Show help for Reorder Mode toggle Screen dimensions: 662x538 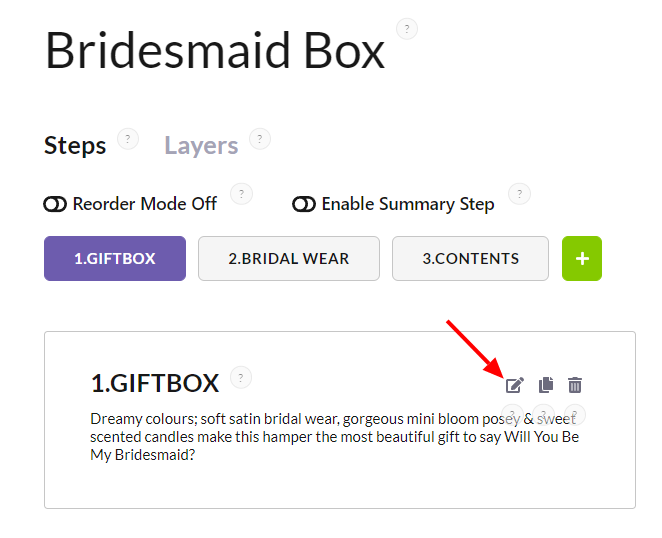click(x=241, y=194)
